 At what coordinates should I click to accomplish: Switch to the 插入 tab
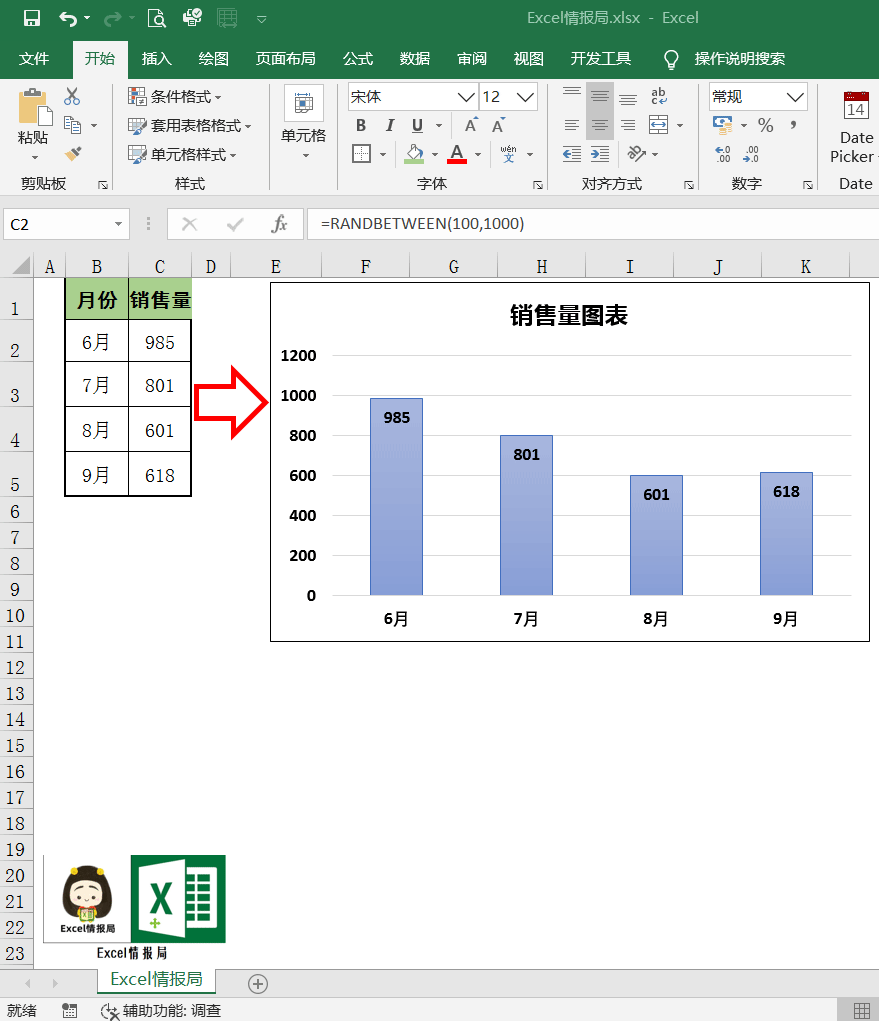[x=157, y=59]
